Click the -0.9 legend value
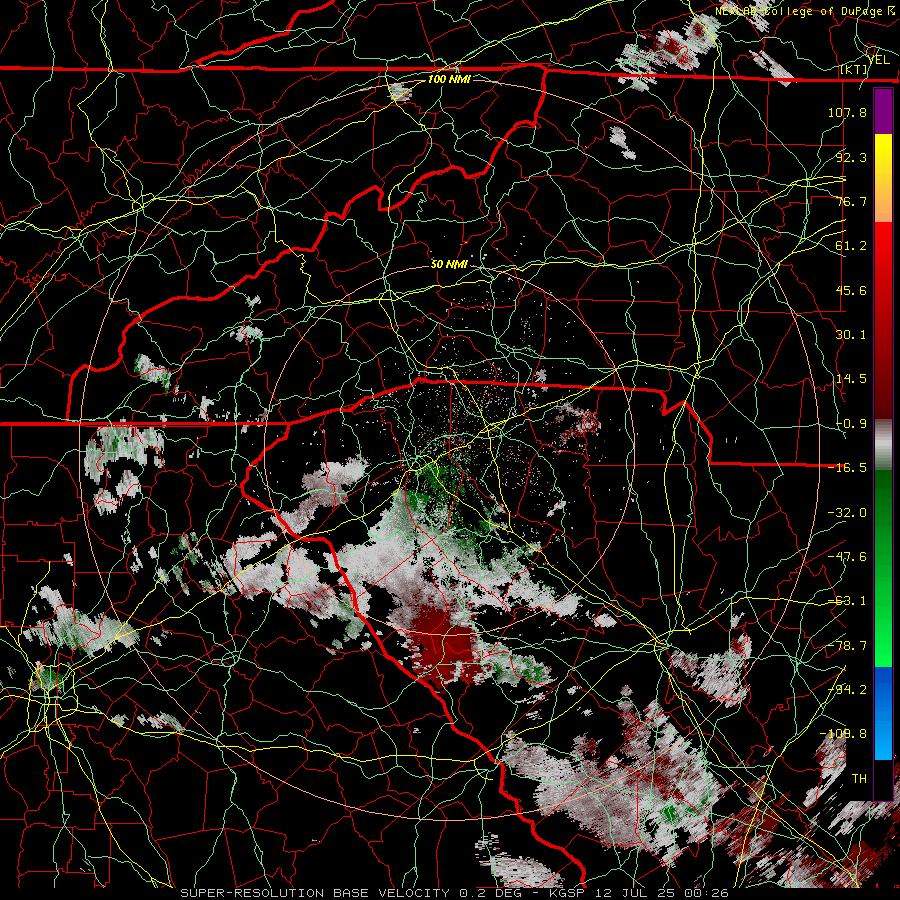Image resolution: width=900 pixels, height=900 pixels. pos(851,424)
